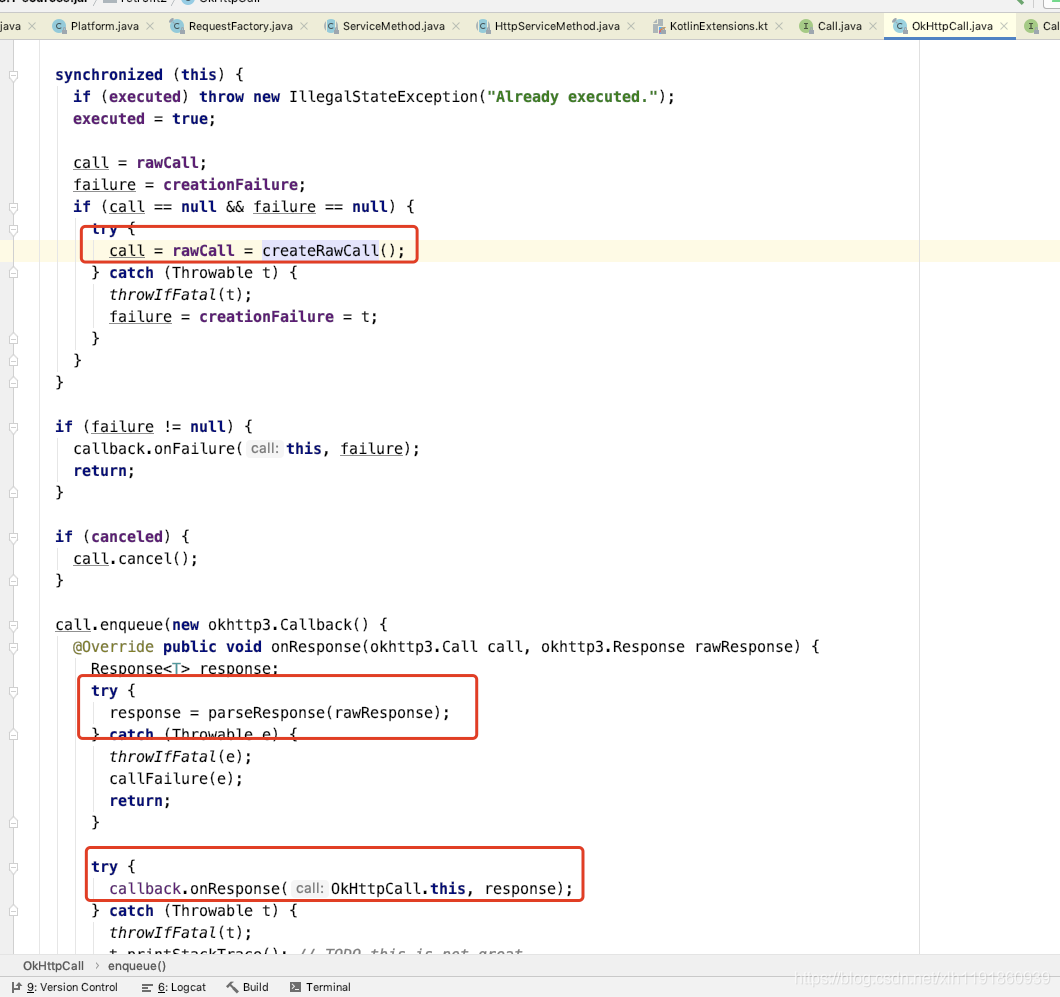
Task: Click the Platform.java class file icon
Action: tap(59, 26)
